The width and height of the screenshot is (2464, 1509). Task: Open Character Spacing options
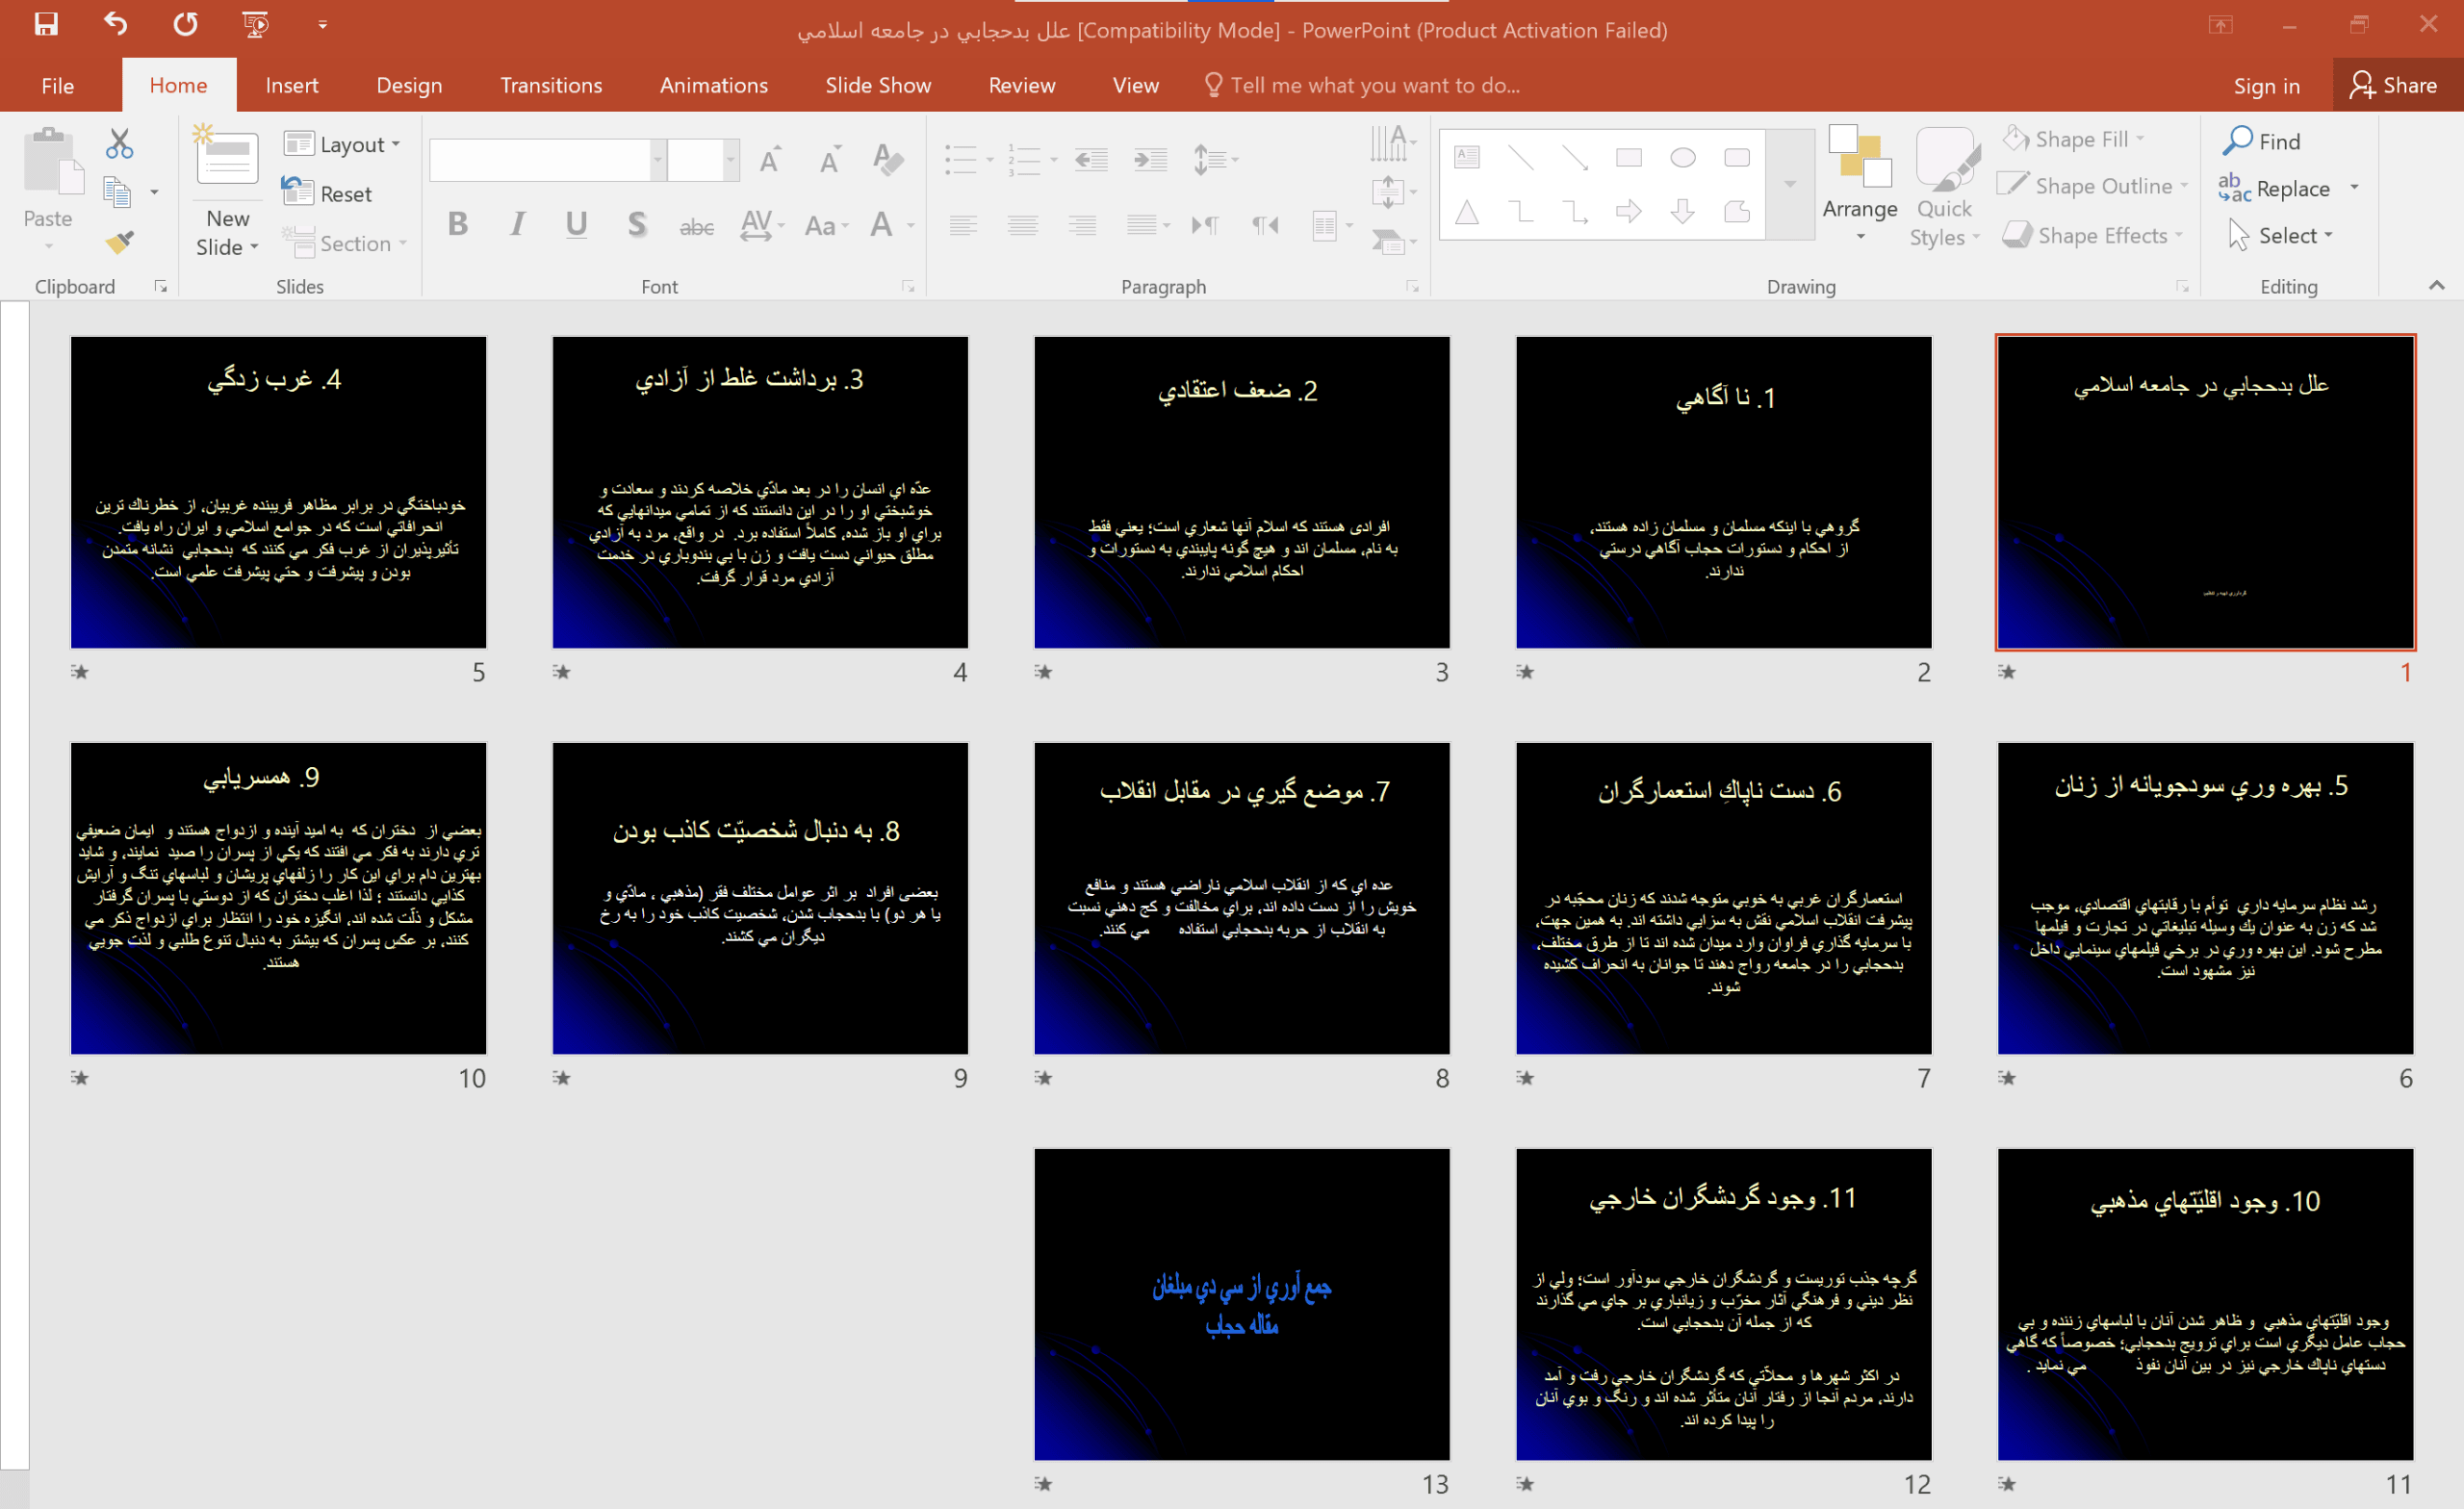point(762,224)
